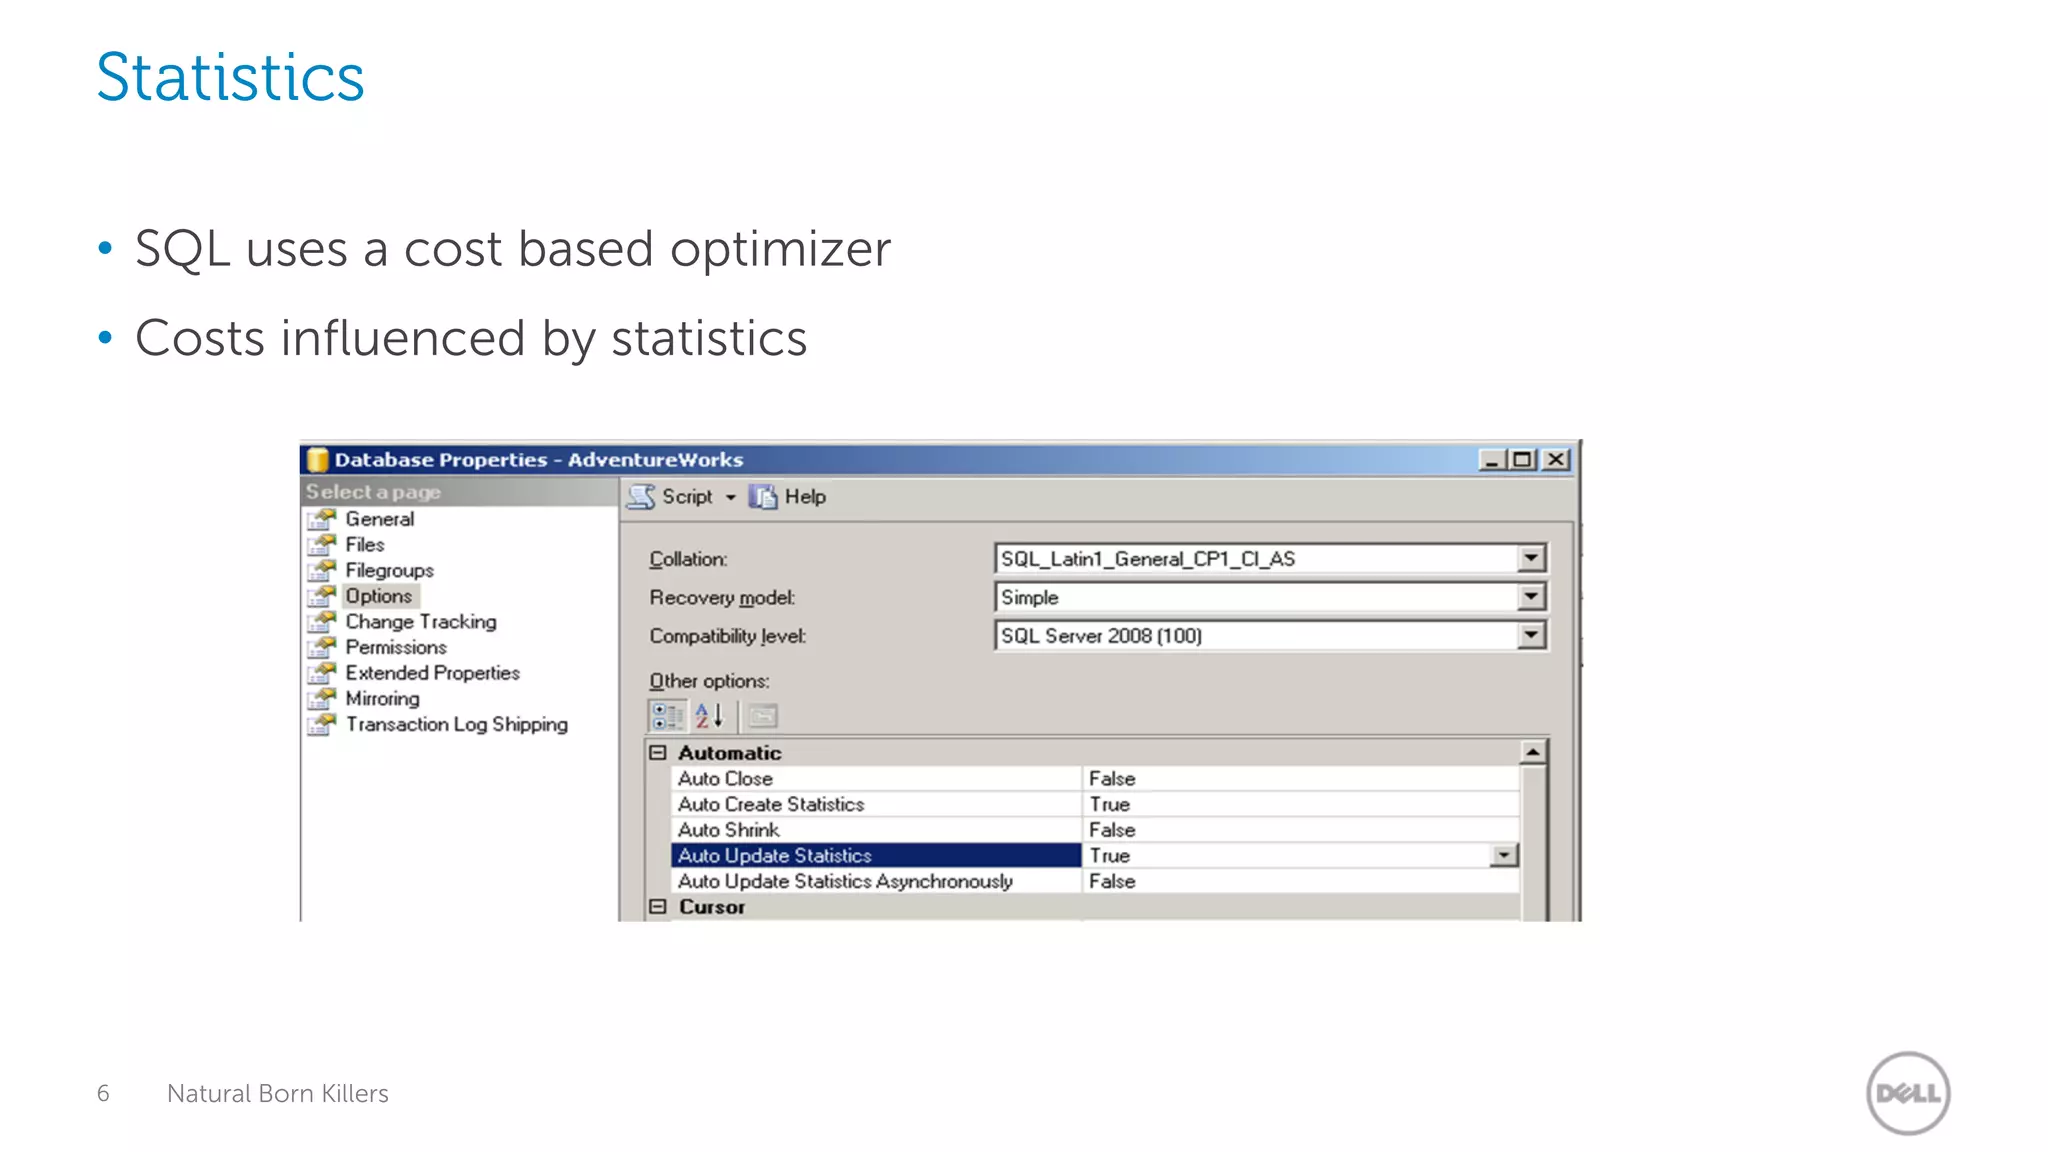Click the Alphabetical sort icon
2048x1152 pixels.
[x=709, y=716]
